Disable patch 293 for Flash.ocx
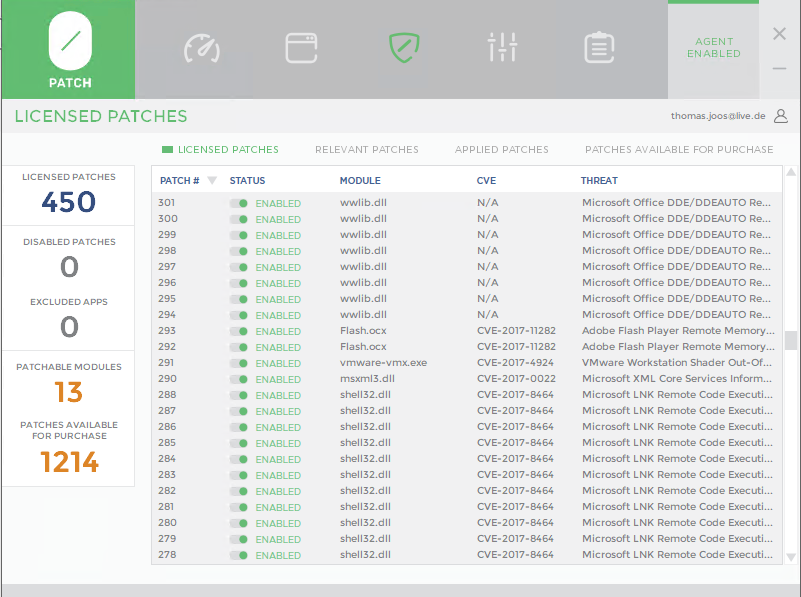 pos(239,331)
